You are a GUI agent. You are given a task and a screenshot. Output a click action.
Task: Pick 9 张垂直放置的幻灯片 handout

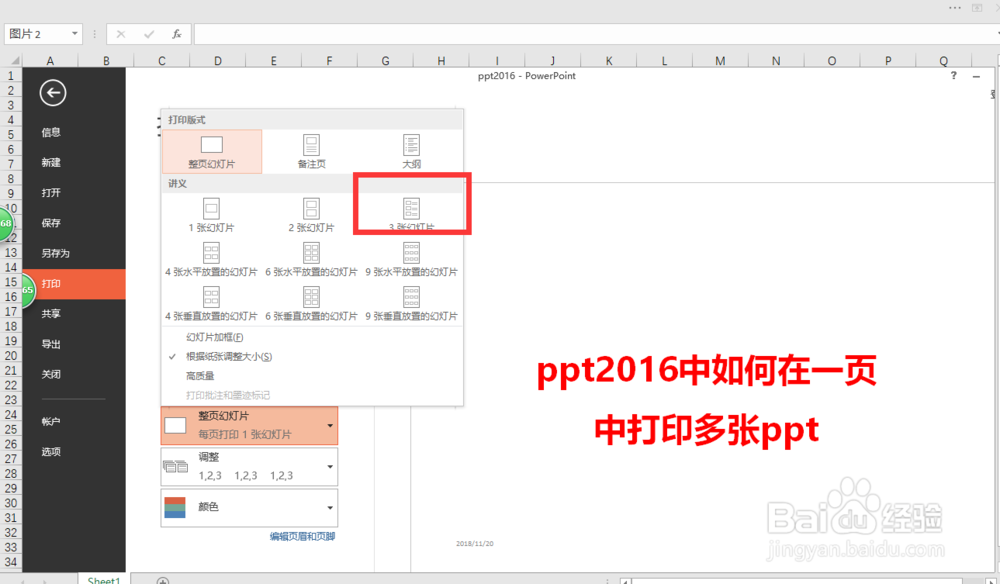[411, 303]
